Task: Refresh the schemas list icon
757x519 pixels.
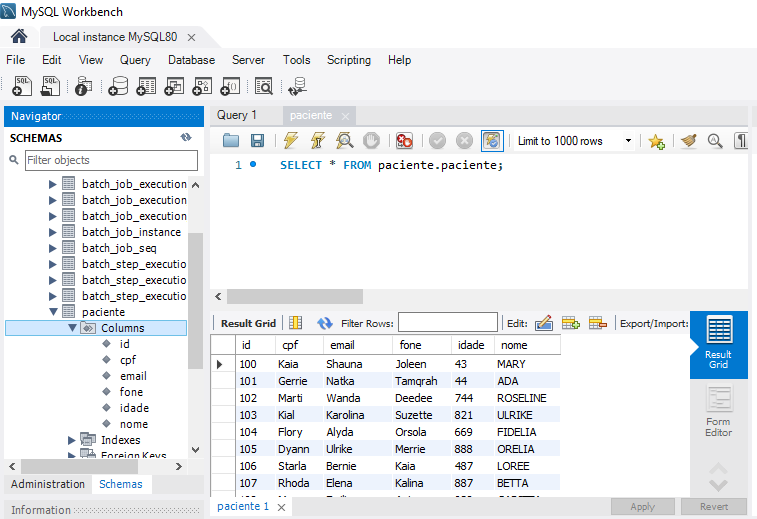Action: tap(186, 138)
